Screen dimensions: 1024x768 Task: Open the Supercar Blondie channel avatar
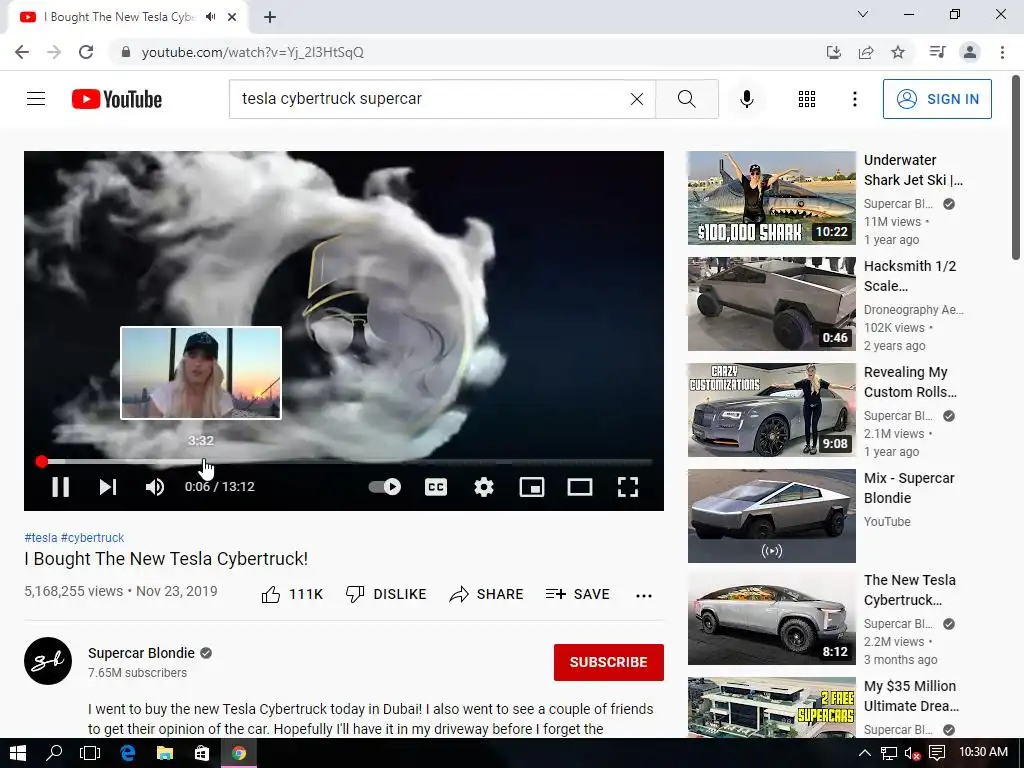click(x=48, y=661)
